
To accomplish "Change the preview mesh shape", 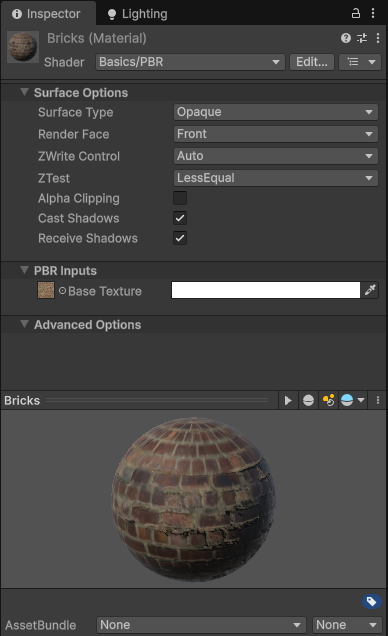I will pos(308,401).
